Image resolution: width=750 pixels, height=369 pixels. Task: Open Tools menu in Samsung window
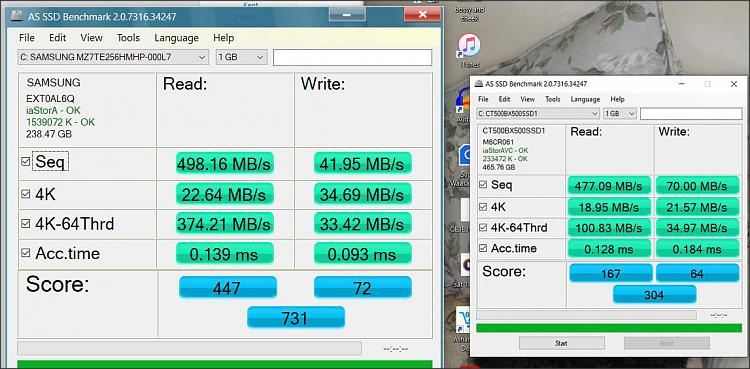tap(128, 38)
